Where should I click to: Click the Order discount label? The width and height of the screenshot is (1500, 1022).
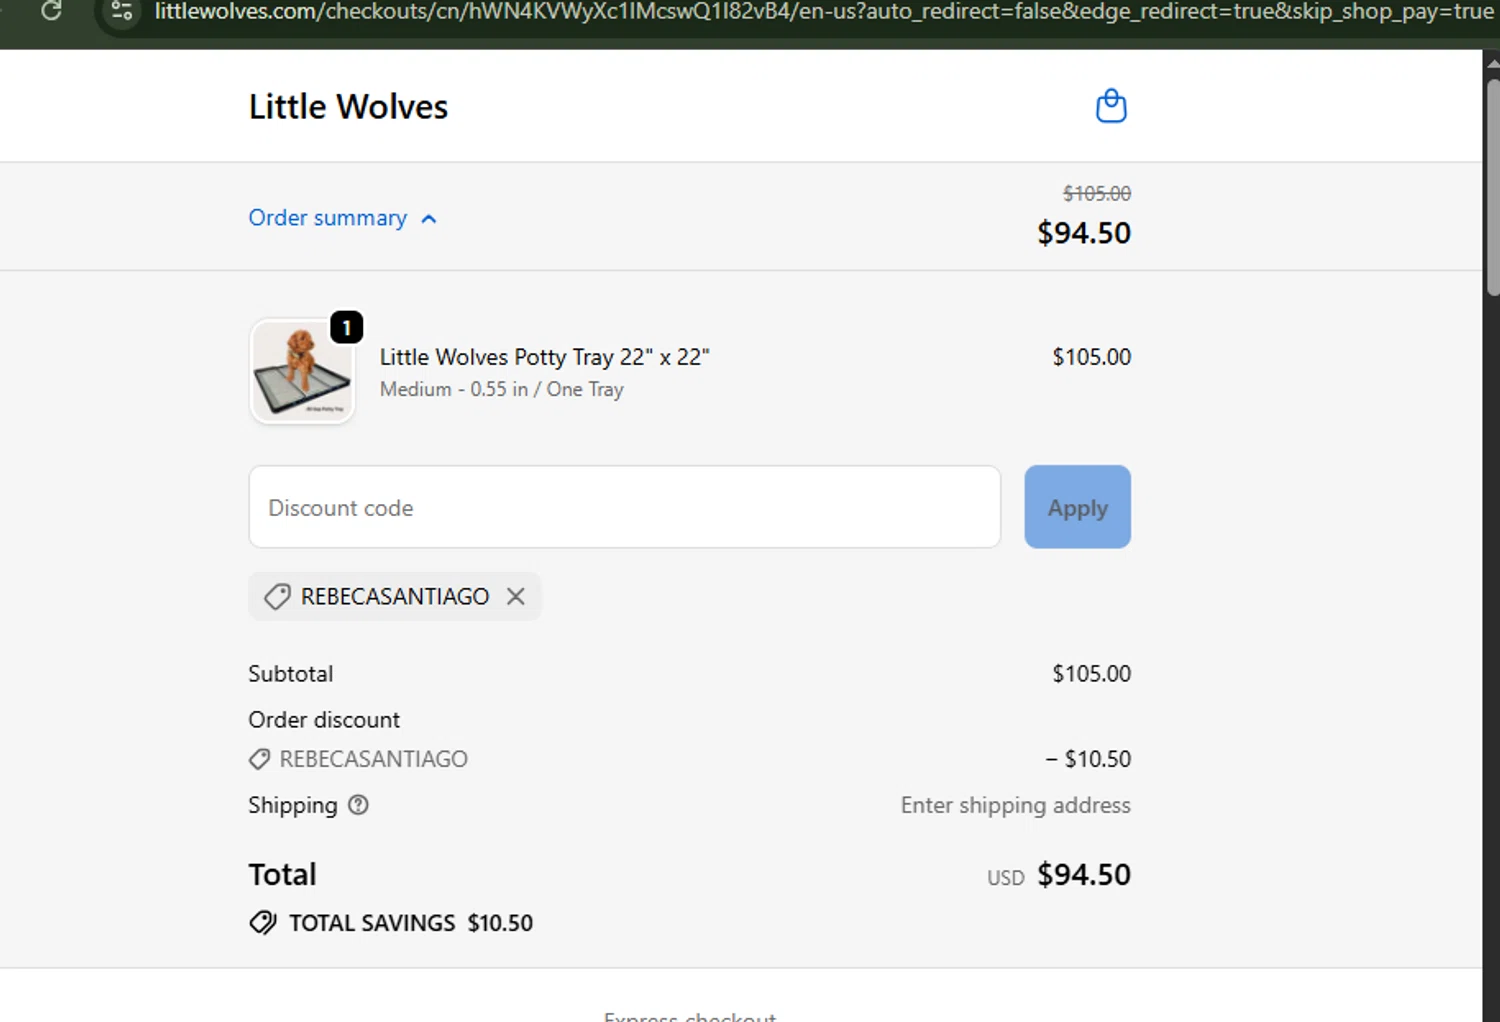click(324, 720)
